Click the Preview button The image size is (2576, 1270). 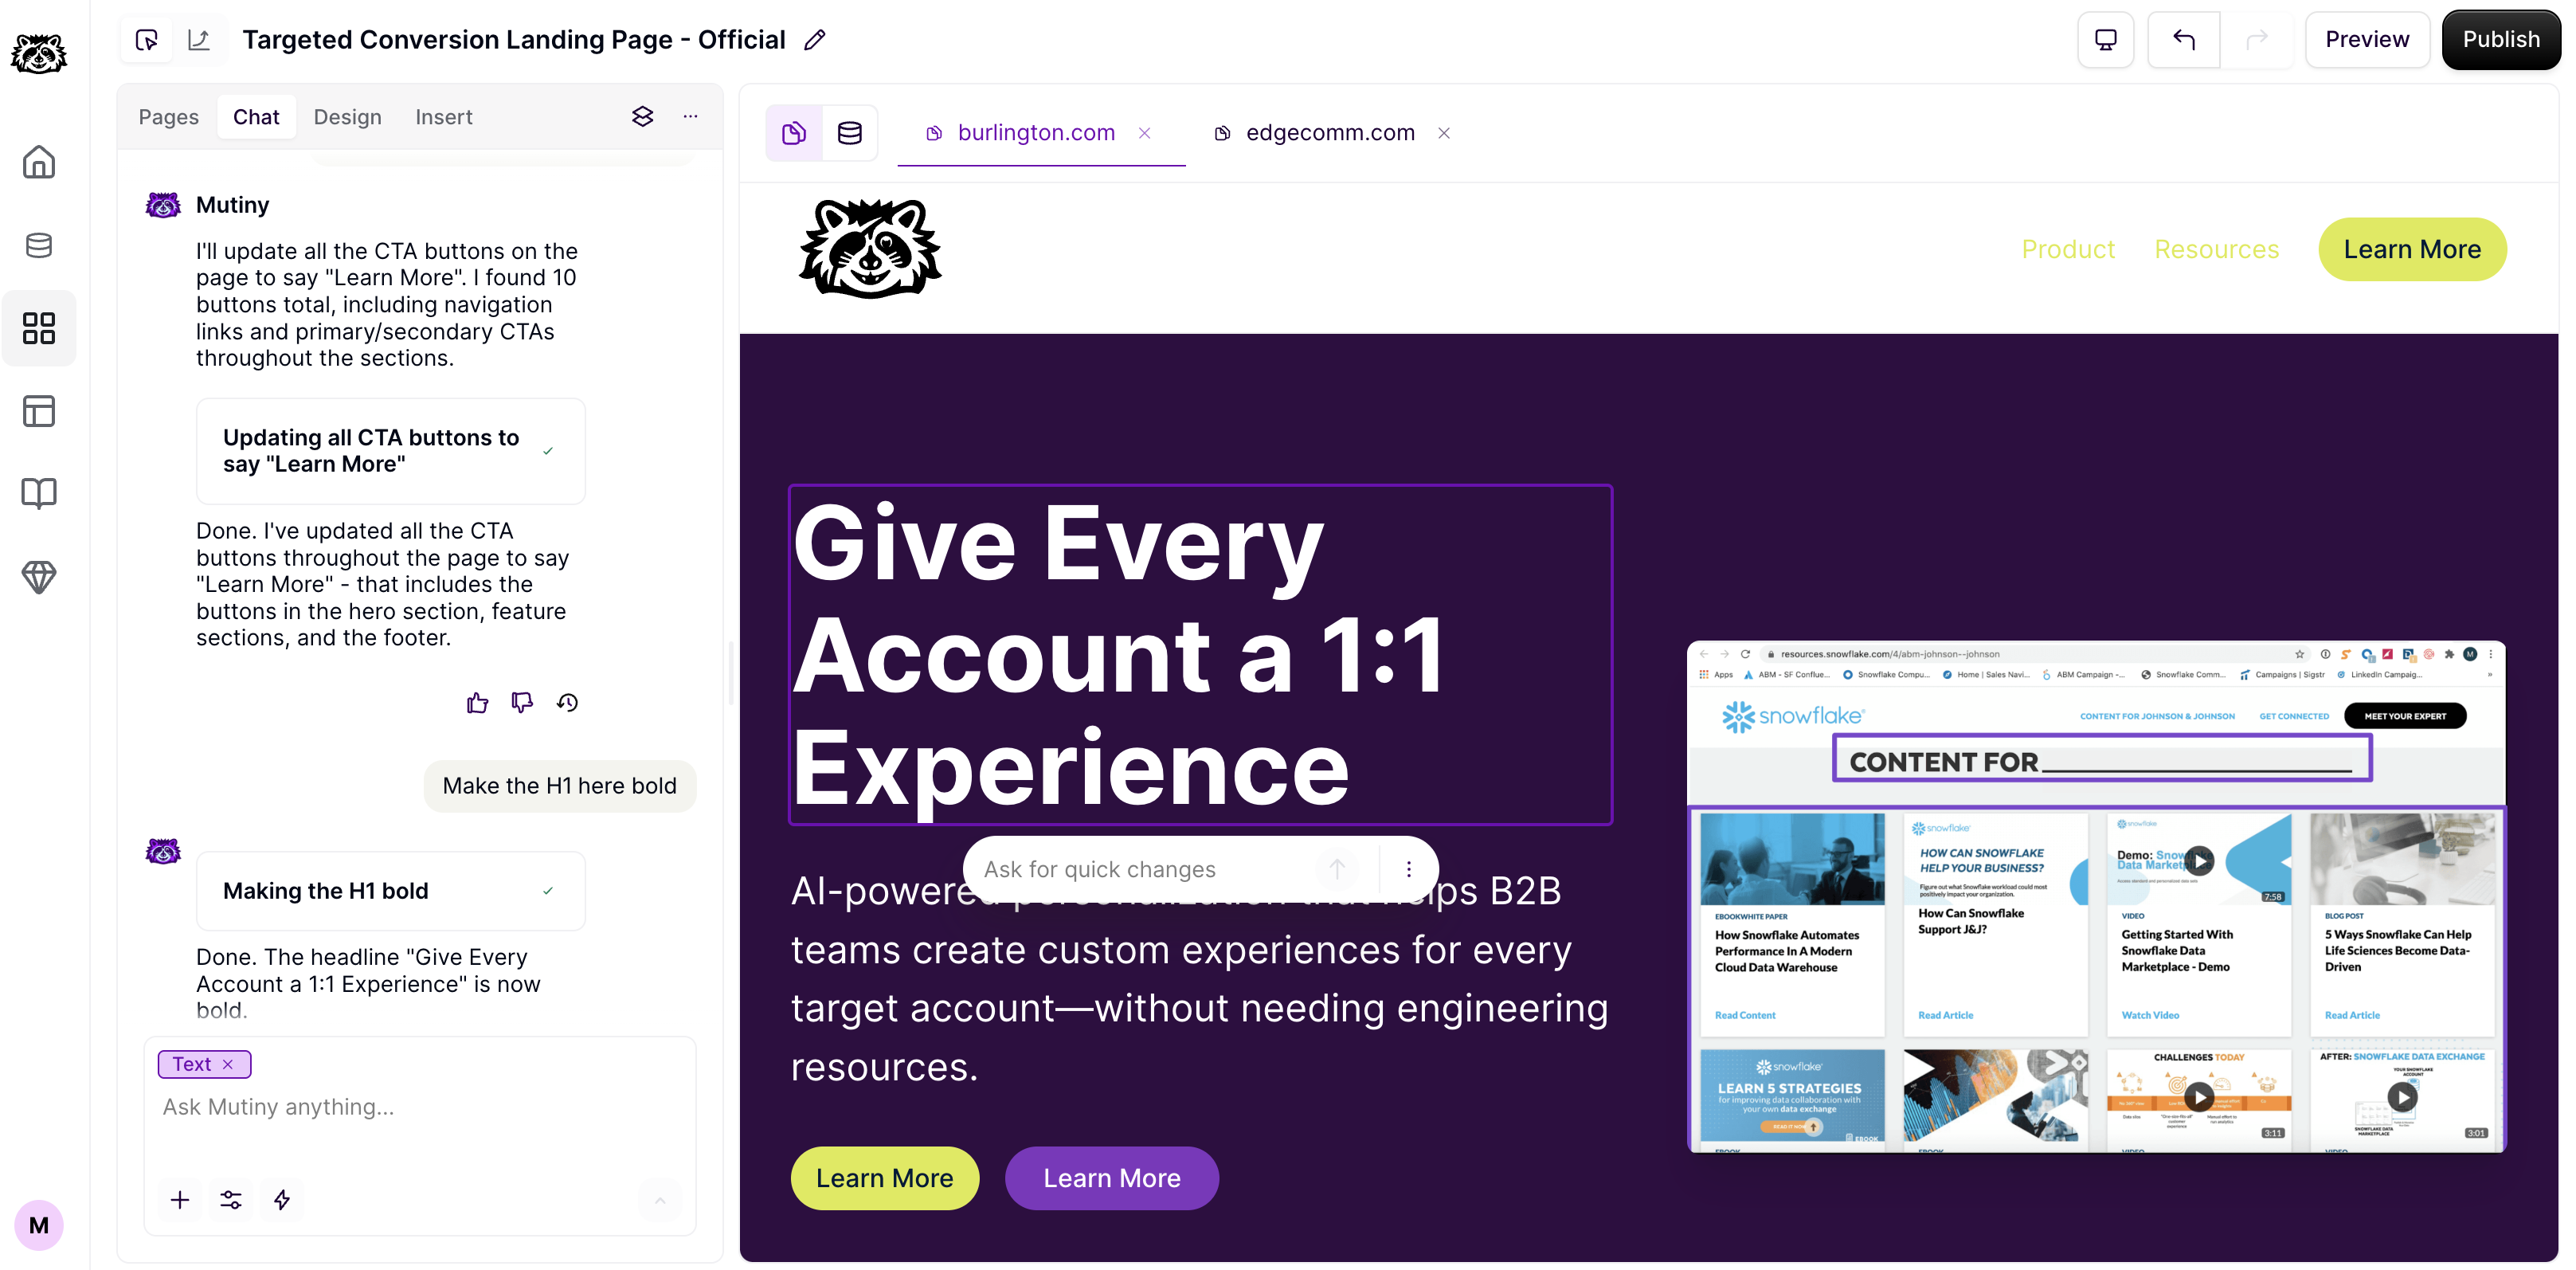click(2367, 40)
